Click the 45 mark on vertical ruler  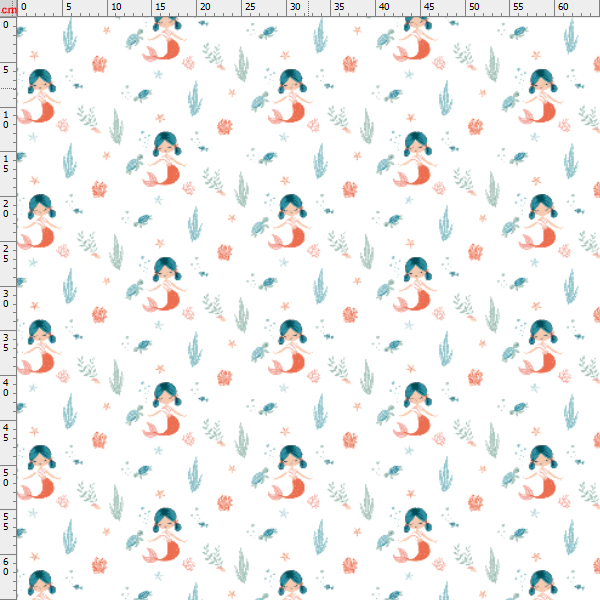6,432
